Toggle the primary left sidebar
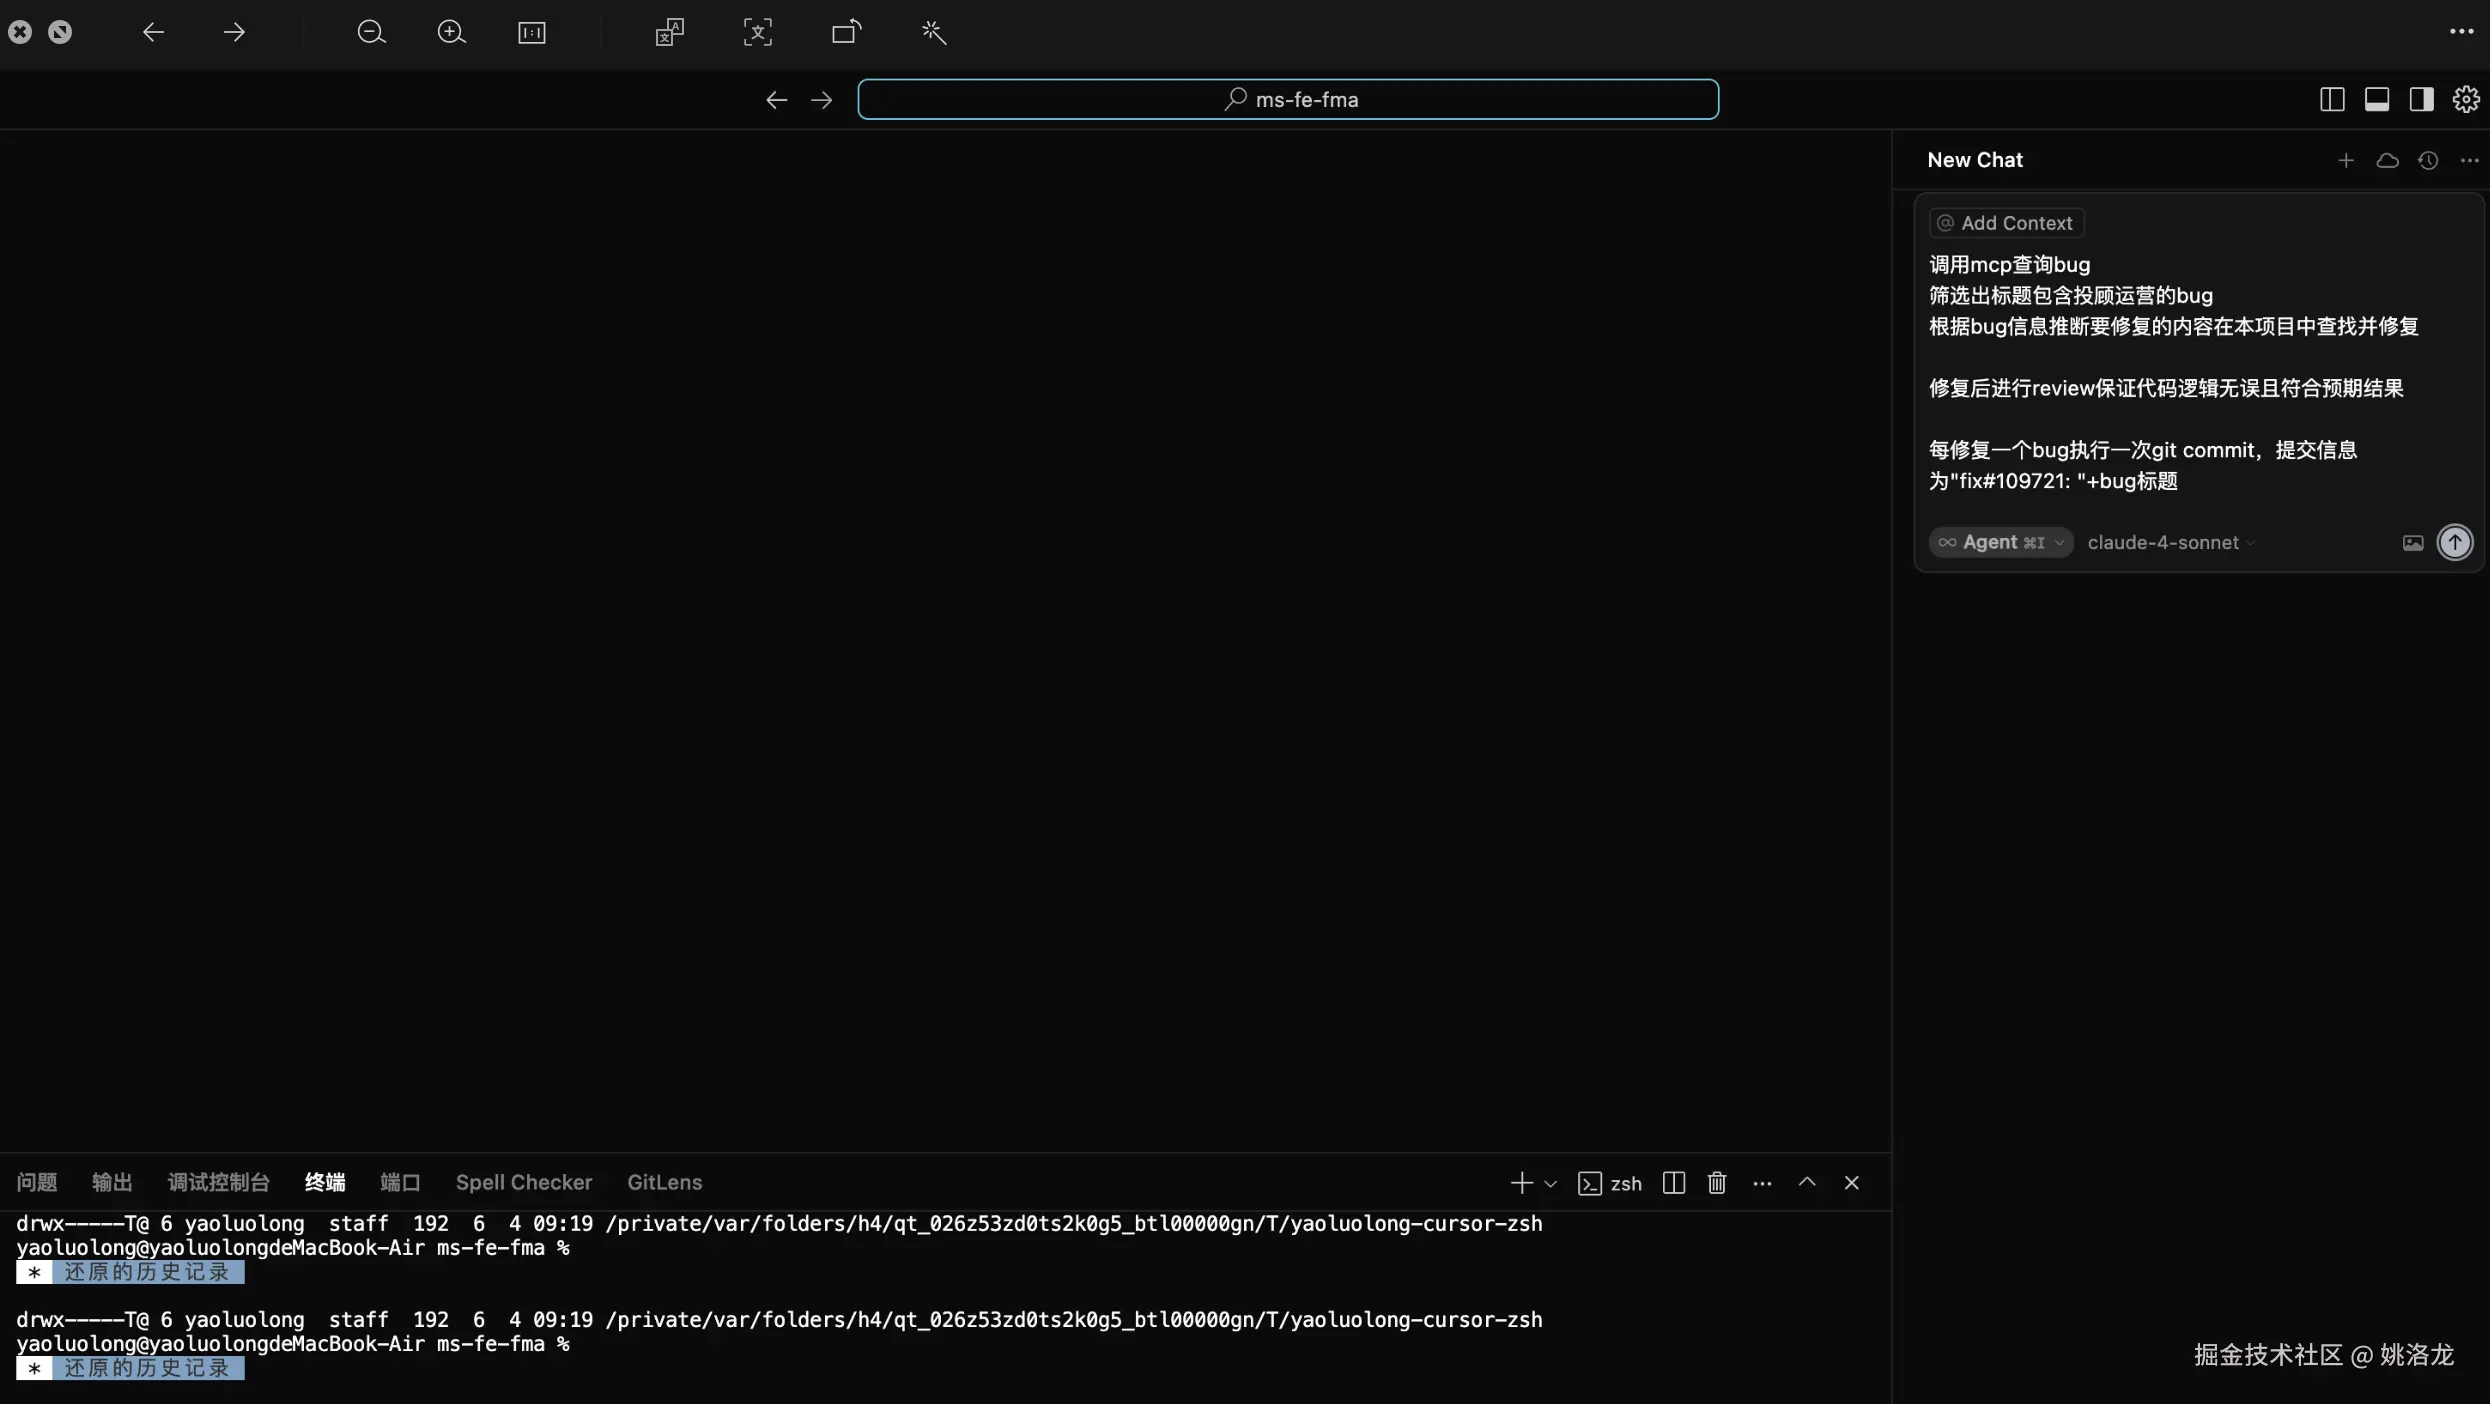Screen dimensions: 2490x1404 [2332, 99]
